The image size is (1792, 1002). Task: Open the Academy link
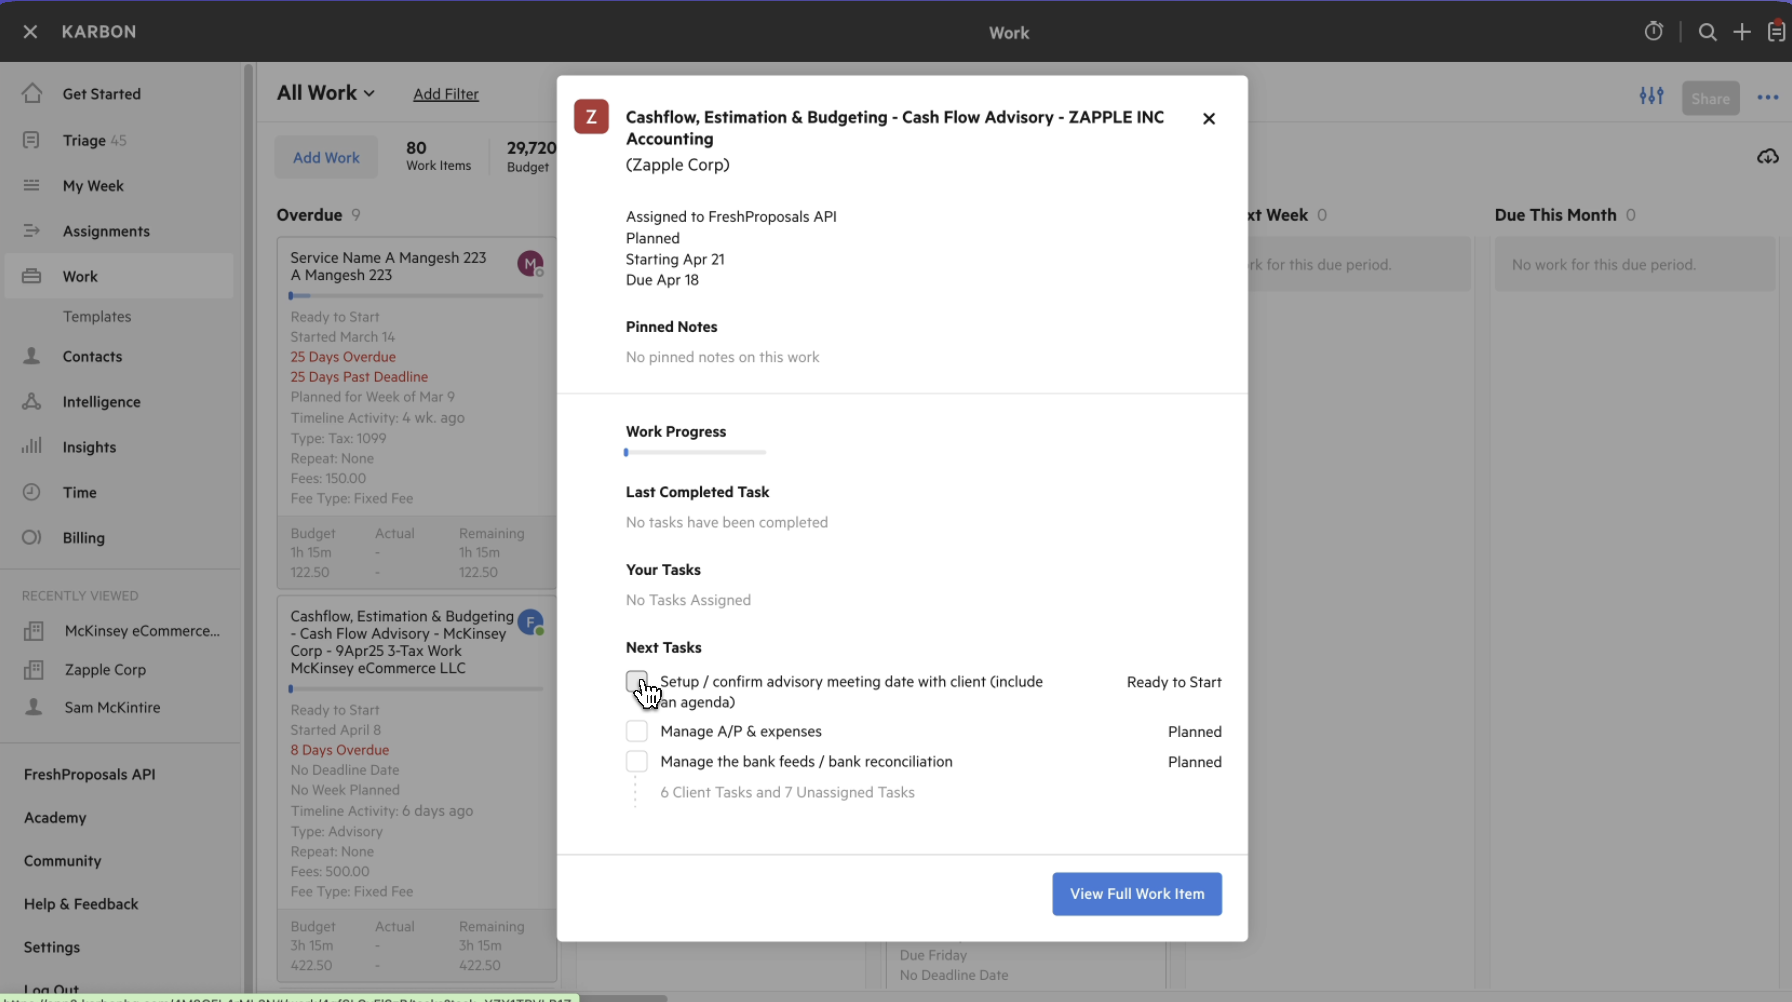coord(55,817)
